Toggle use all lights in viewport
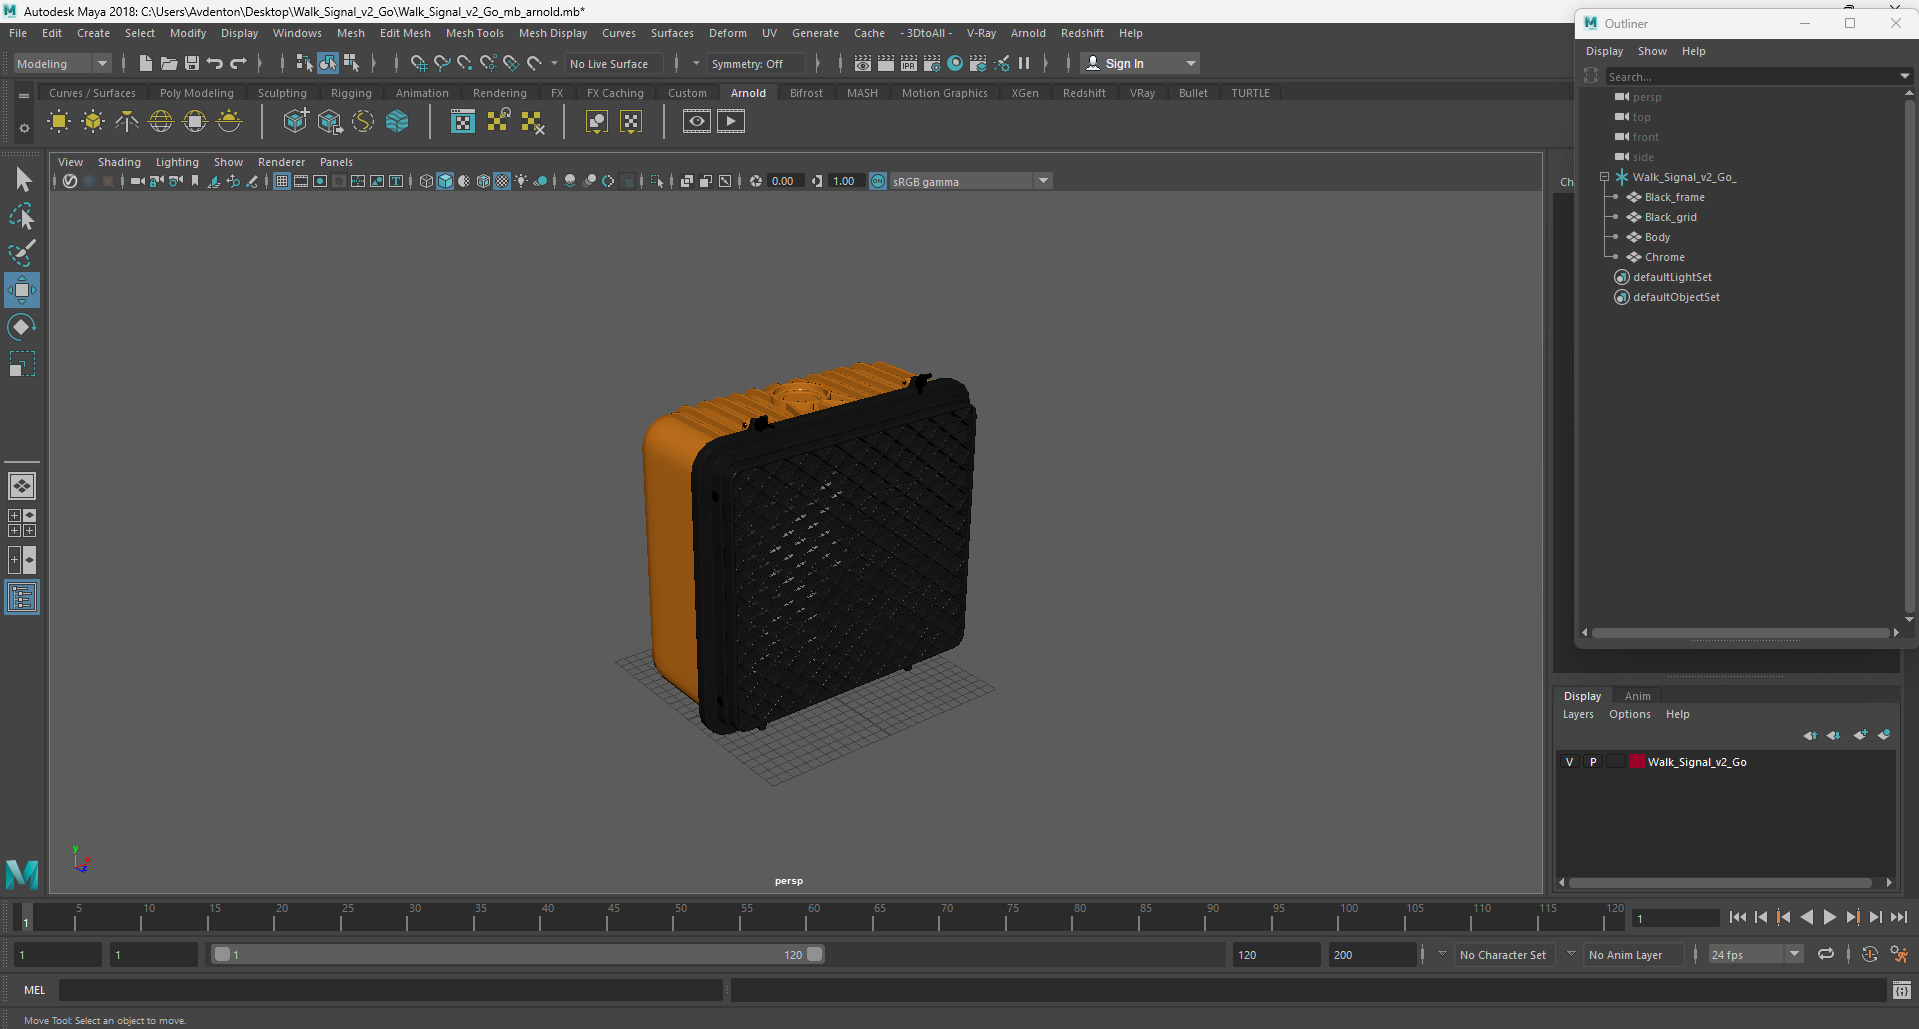This screenshot has width=1919, height=1029. pyautogui.click(x=522, y=181)
